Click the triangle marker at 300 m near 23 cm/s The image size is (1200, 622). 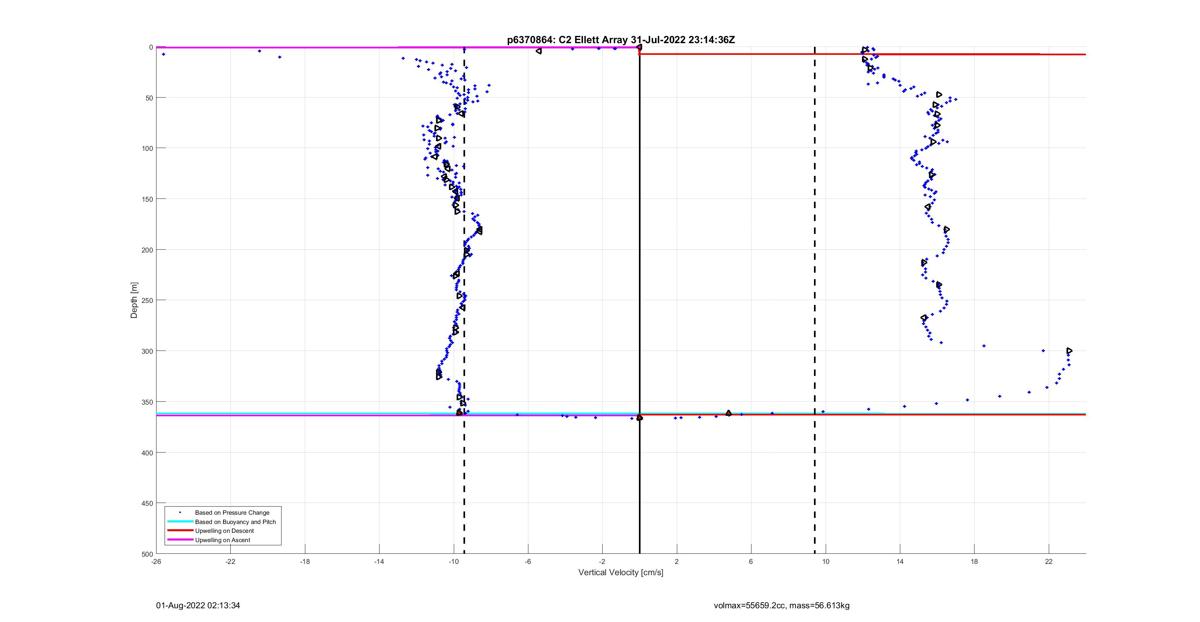1069,351
